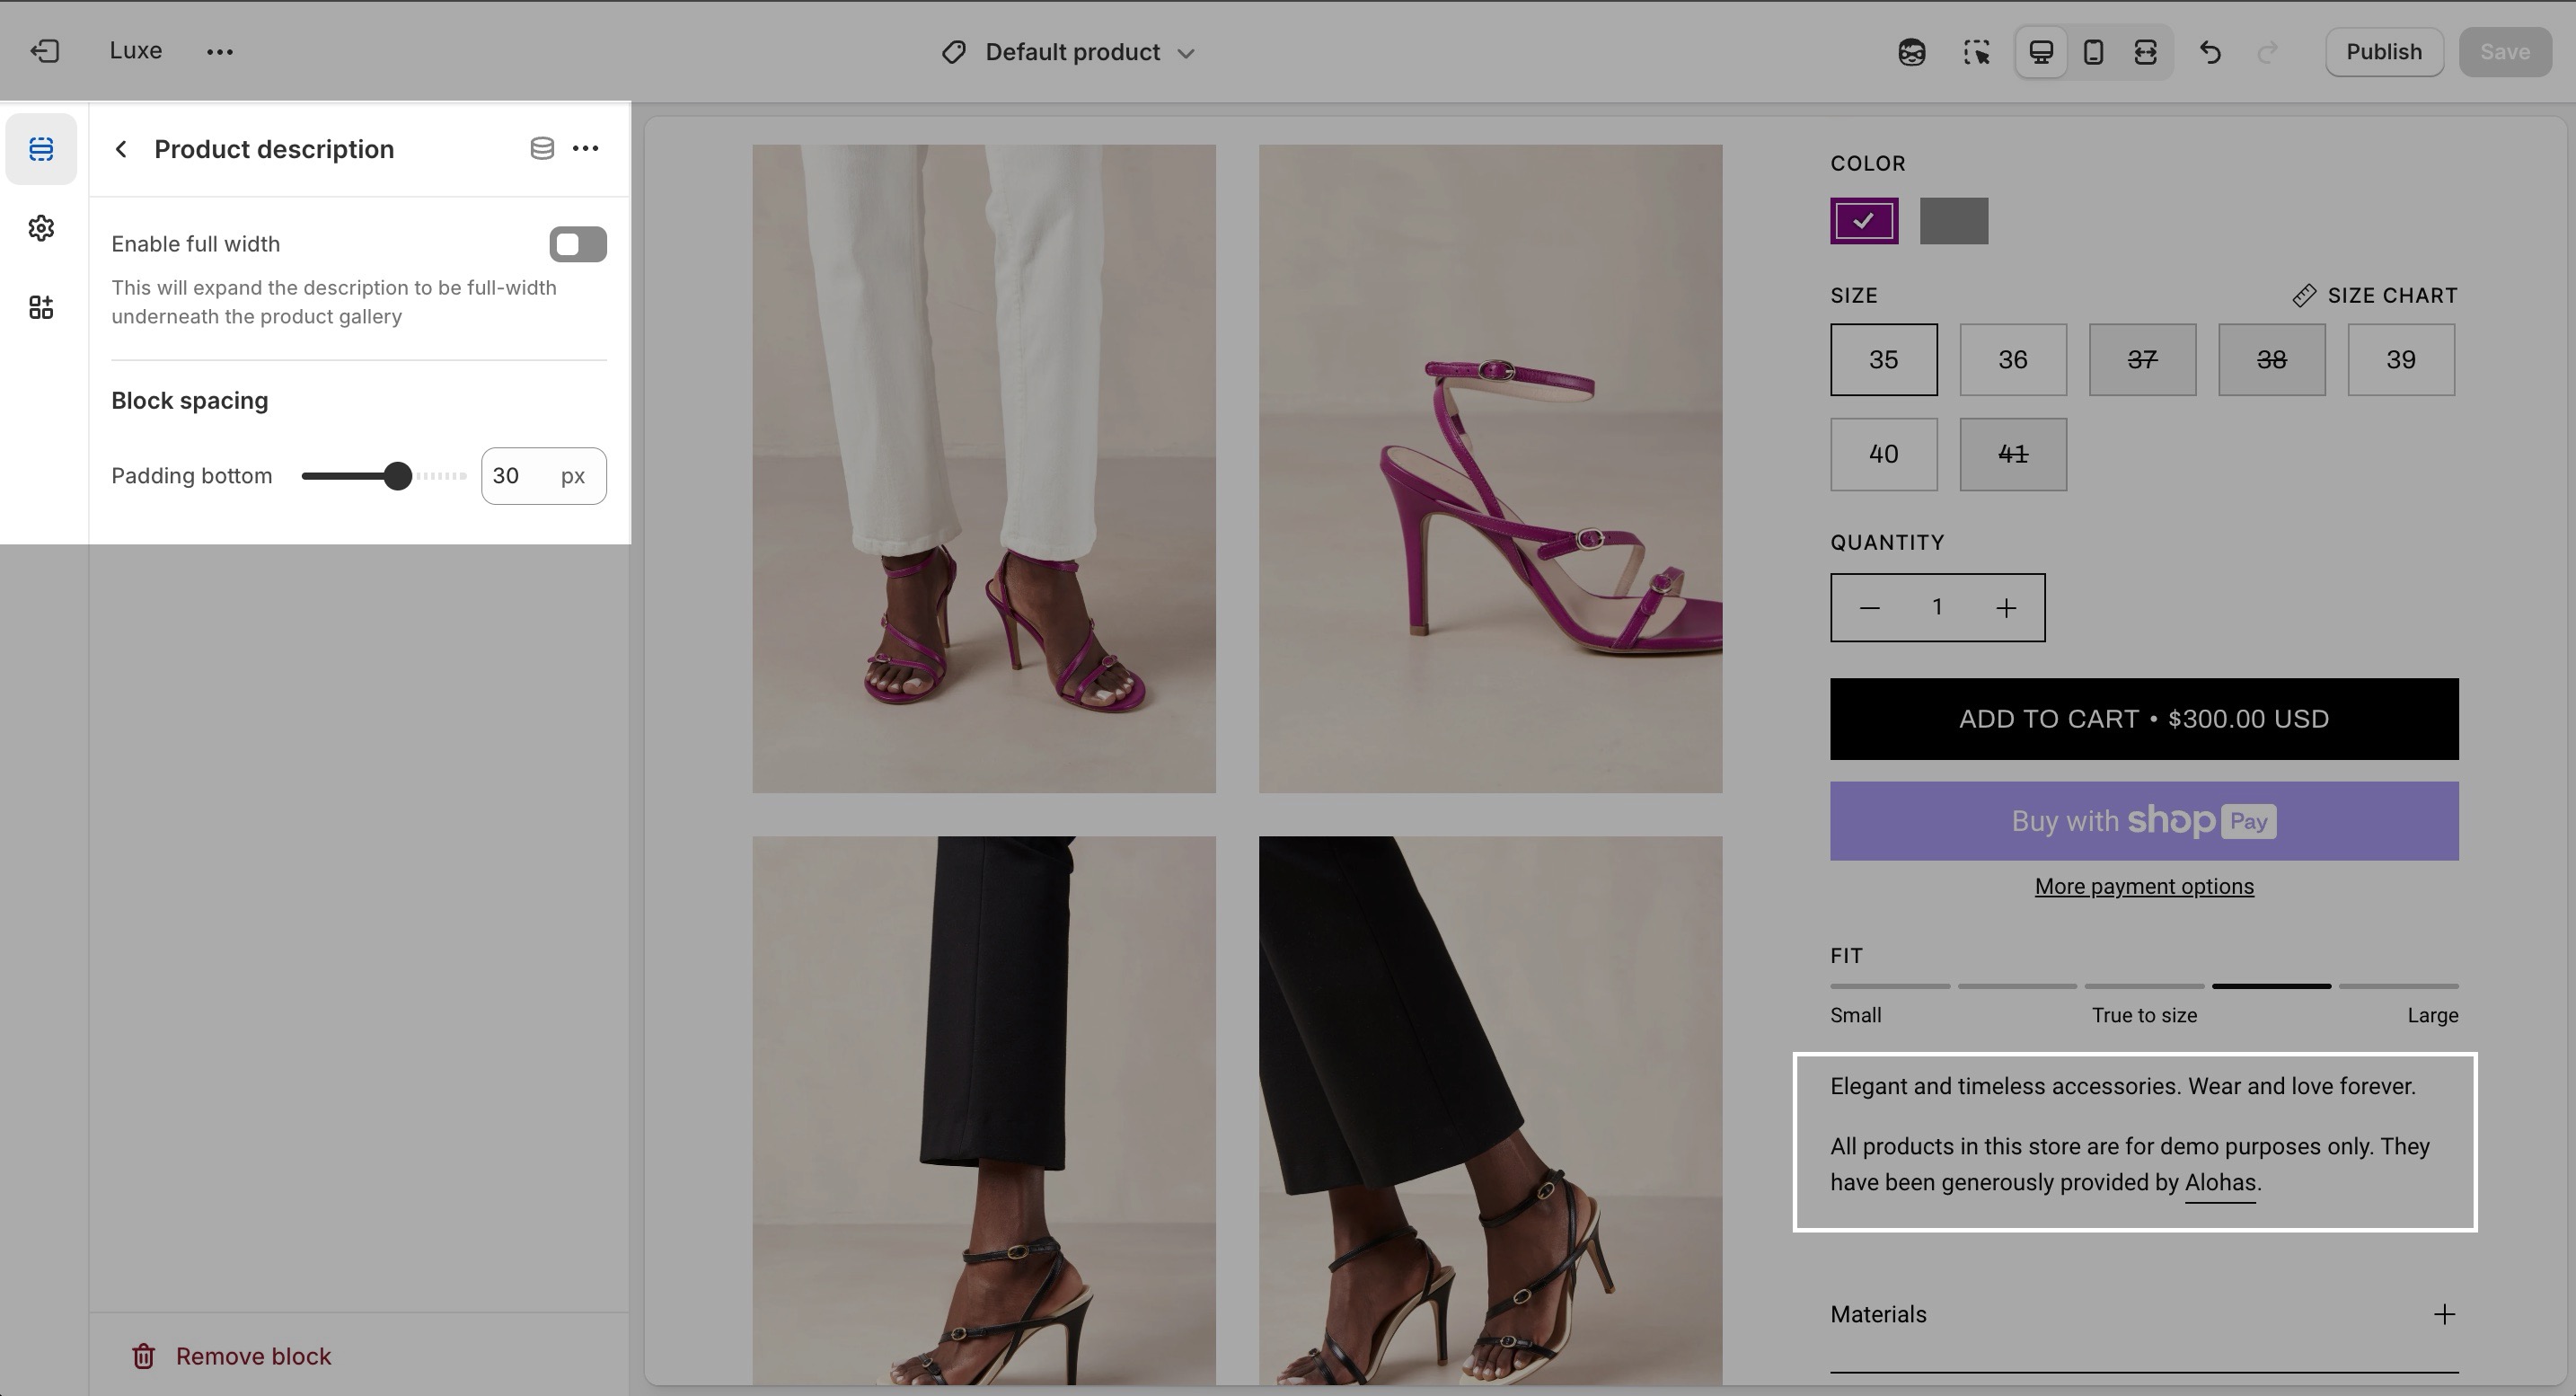2576x1396 pixels.
Task: Open theme actions menu beside Luxe
Action: click(x=220, y=52)
